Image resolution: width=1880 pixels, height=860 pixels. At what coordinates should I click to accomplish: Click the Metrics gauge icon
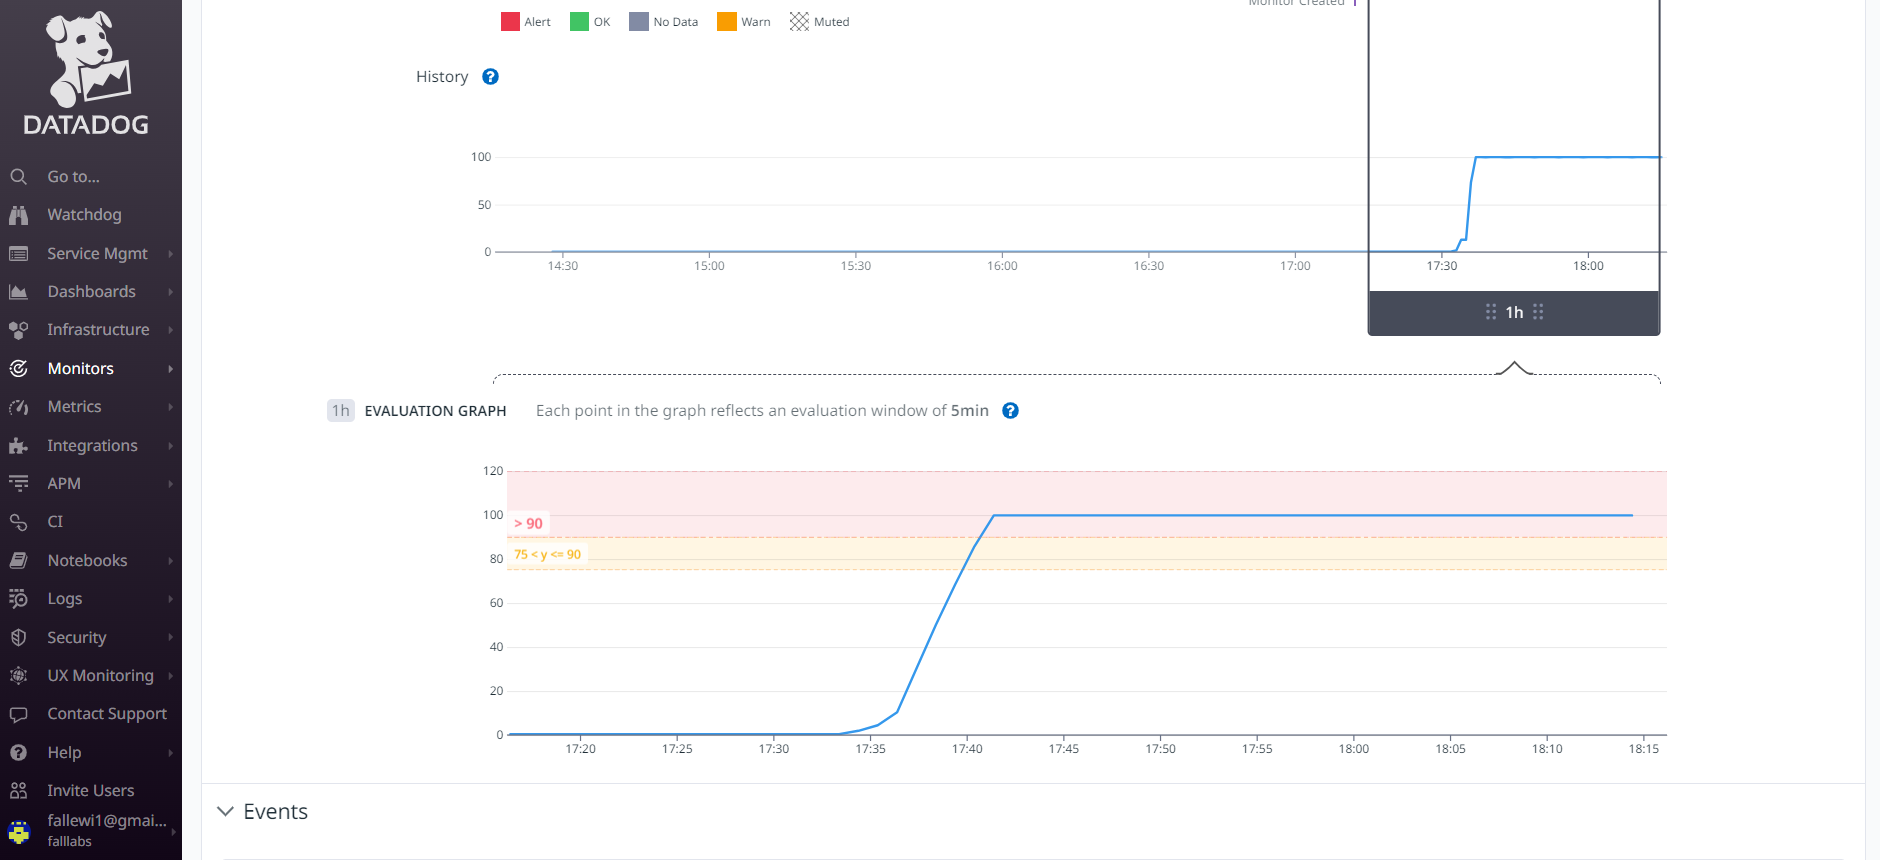coord(18,407)
